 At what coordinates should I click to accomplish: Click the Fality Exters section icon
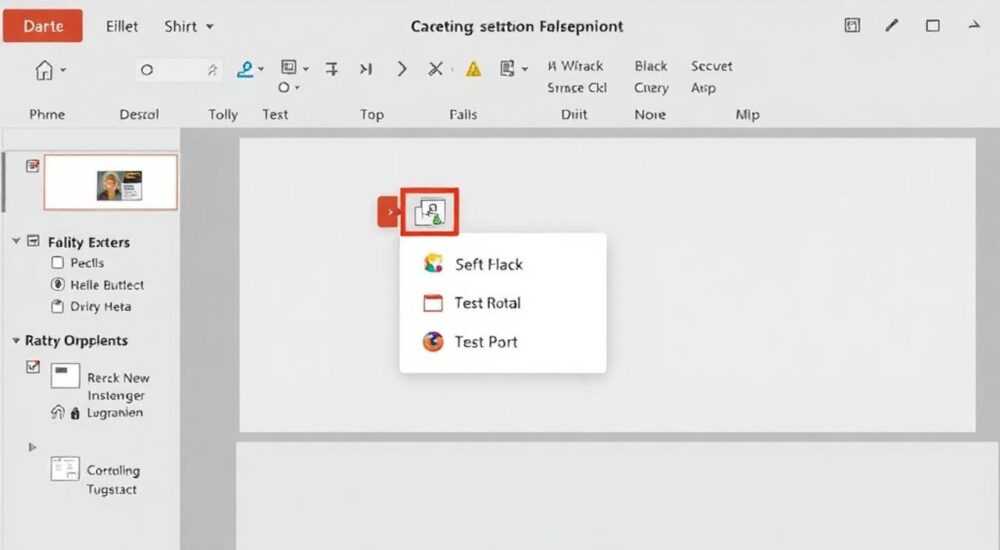point(33,241)
